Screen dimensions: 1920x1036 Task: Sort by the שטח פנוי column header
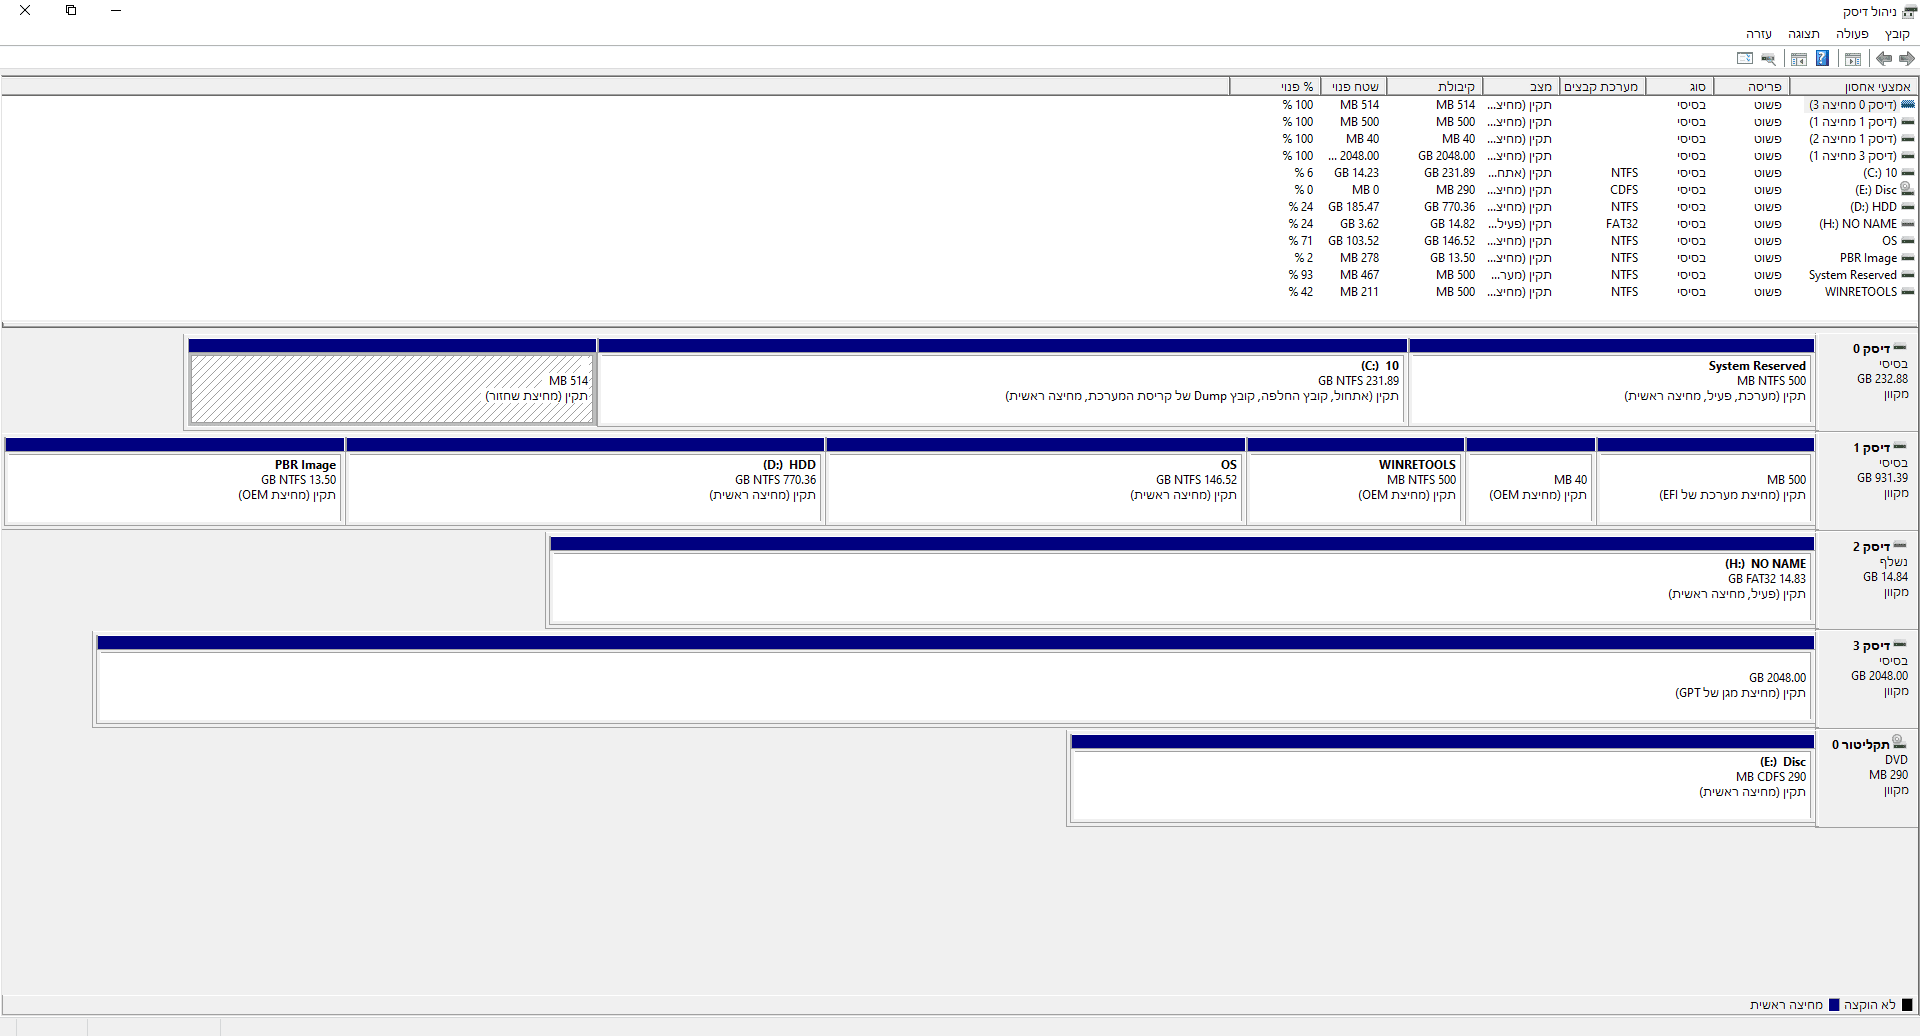[1354, 87]
